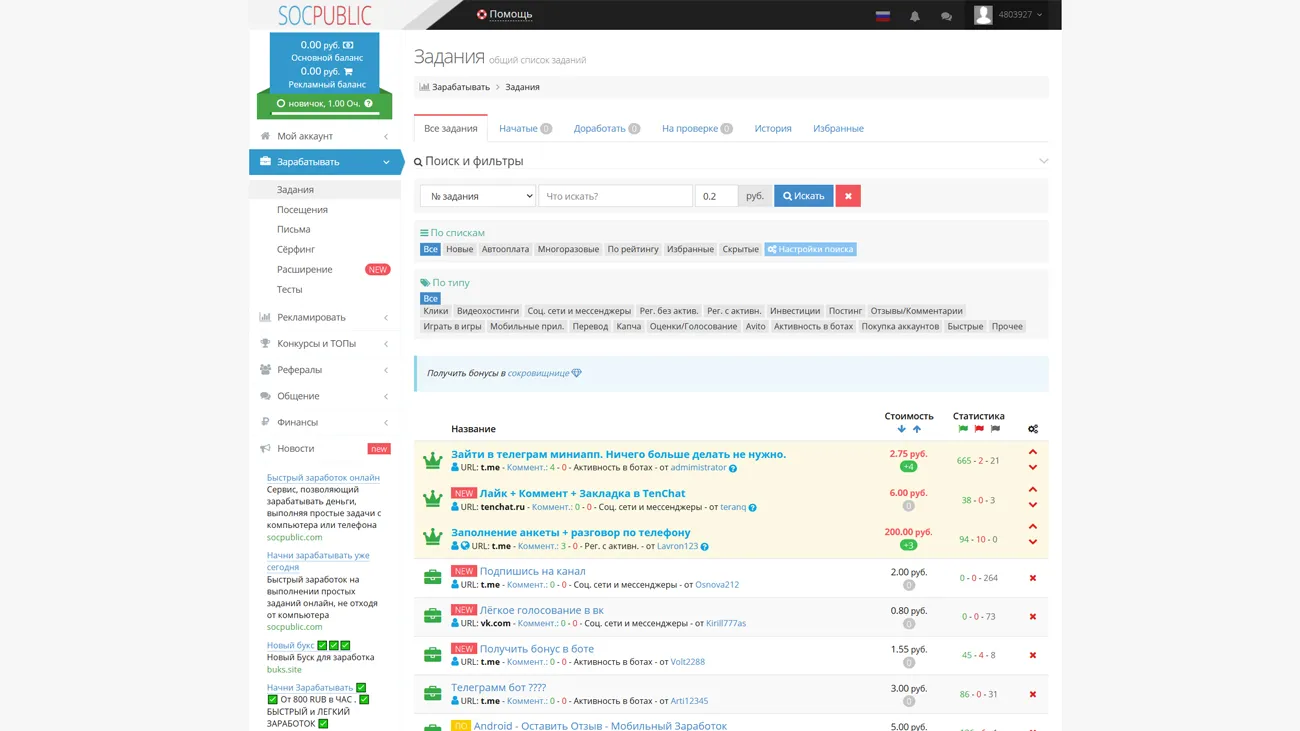Hide the 'Подпишись на канал' task with red cross

click(1033, 578)
